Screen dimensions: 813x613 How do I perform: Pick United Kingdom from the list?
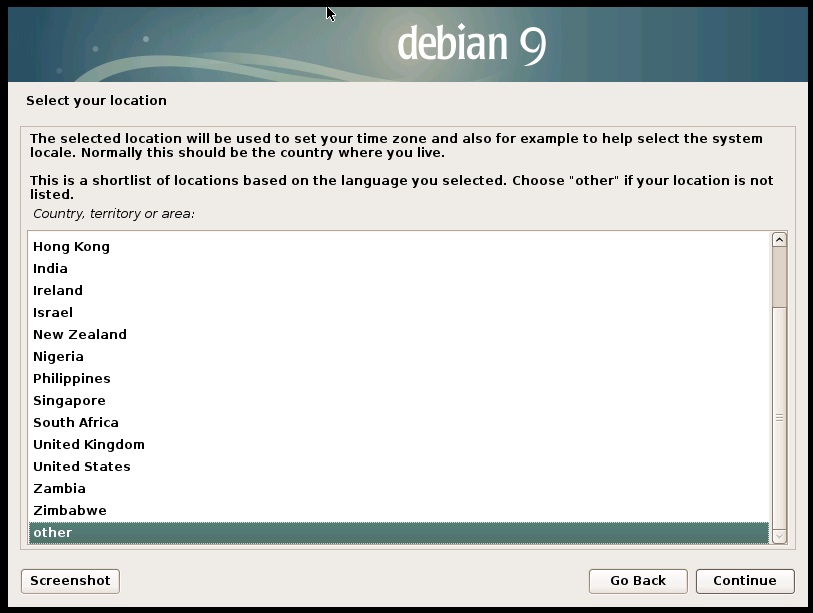click(89, 444)
